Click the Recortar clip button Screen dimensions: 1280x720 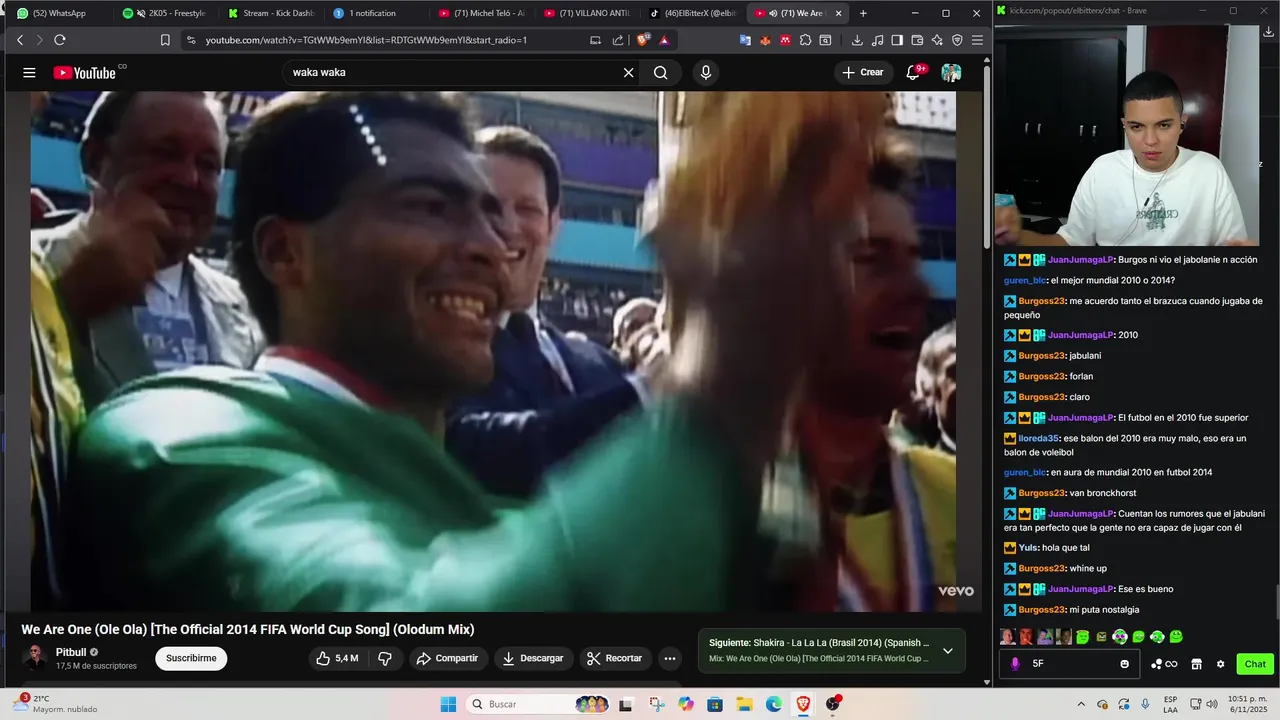[615, 658]
